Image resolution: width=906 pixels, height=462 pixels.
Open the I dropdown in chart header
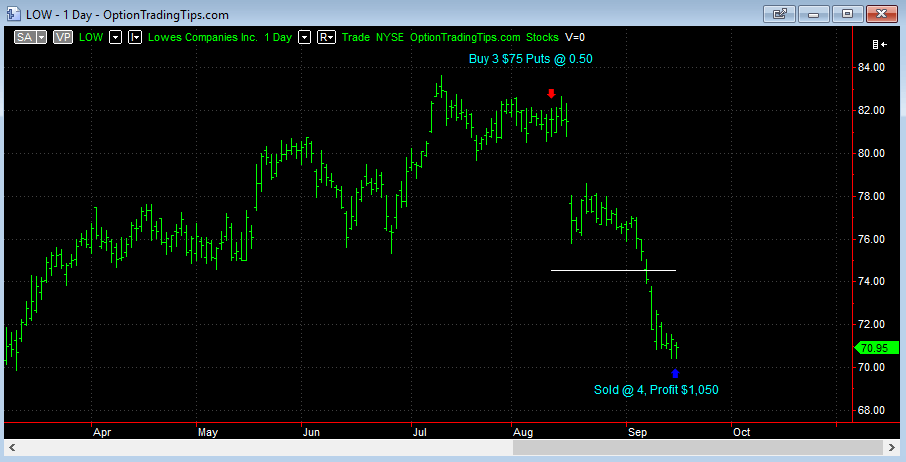pyautogui.click(x=135, y=38)
